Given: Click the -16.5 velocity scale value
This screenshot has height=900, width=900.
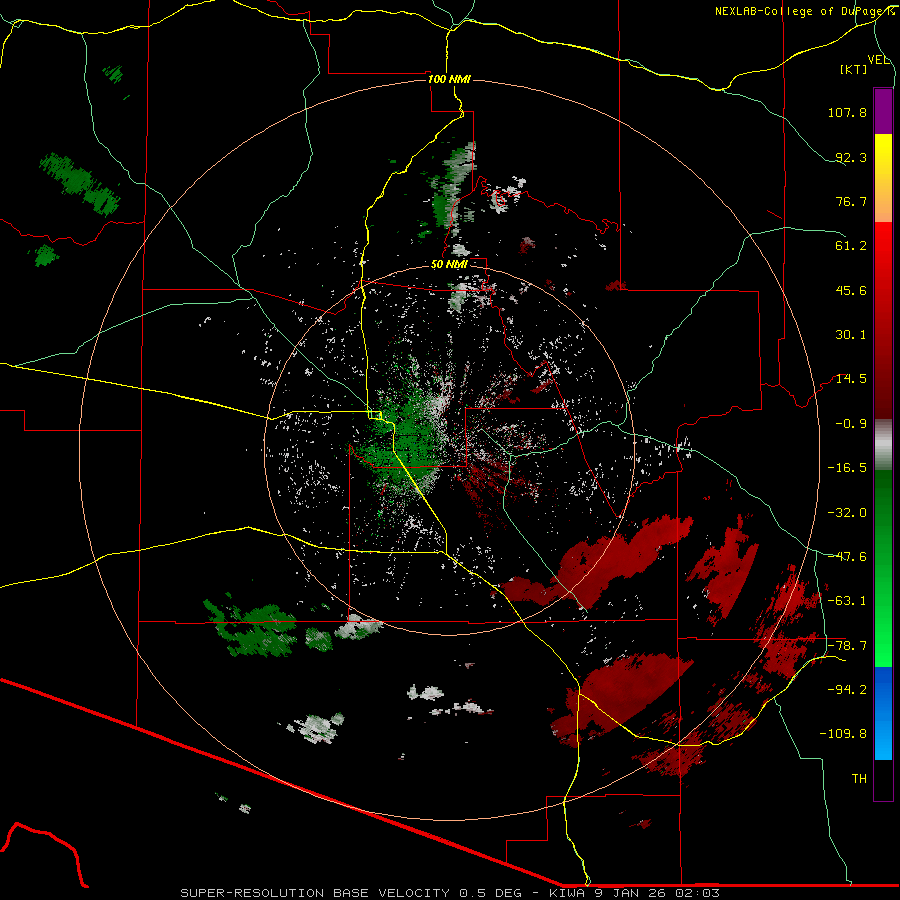Looking at the screenshot, I should 847,468.
